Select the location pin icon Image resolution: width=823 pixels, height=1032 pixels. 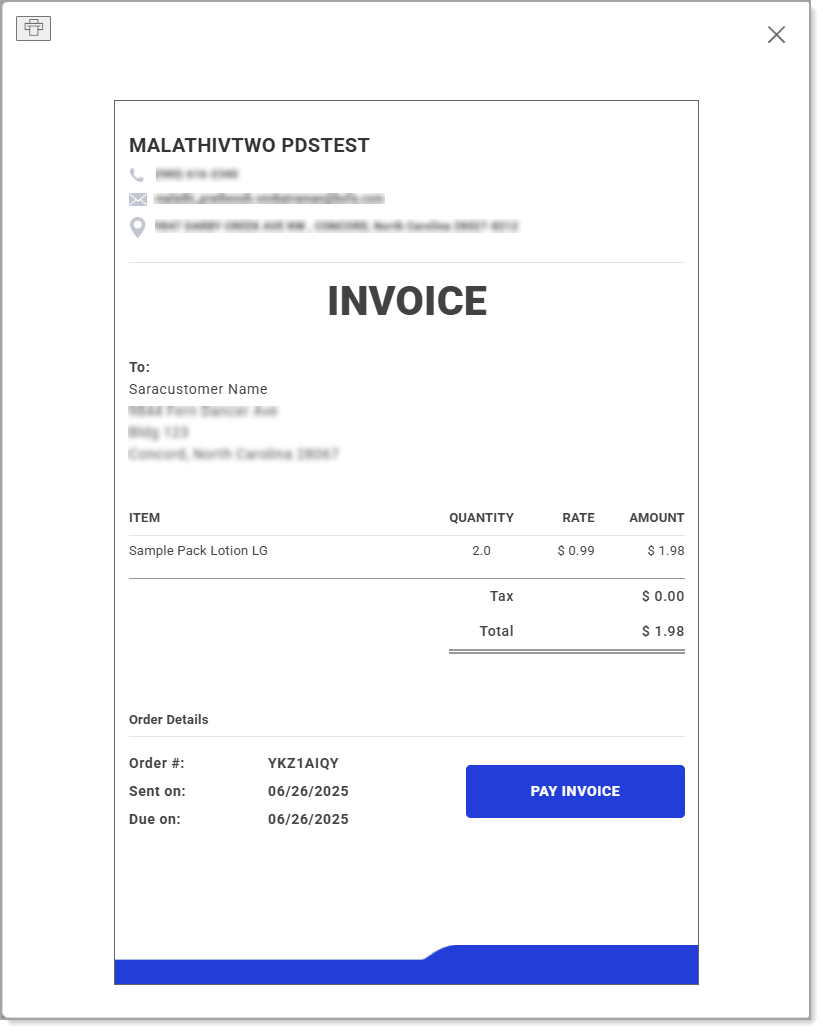[137, 225]
